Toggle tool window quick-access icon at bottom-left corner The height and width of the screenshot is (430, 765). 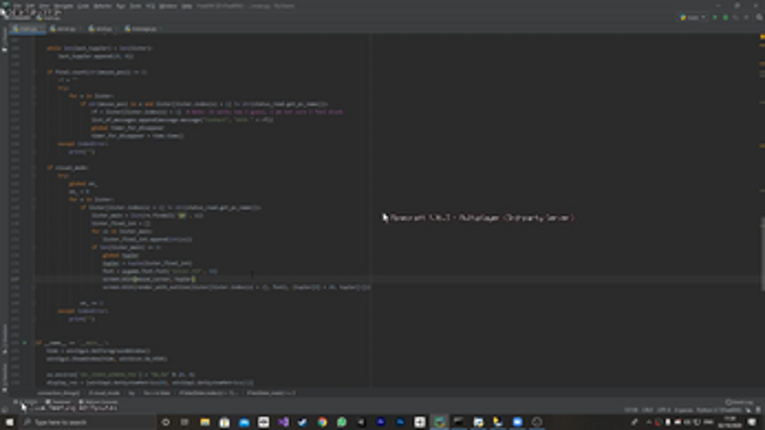[x=4, y=410]
